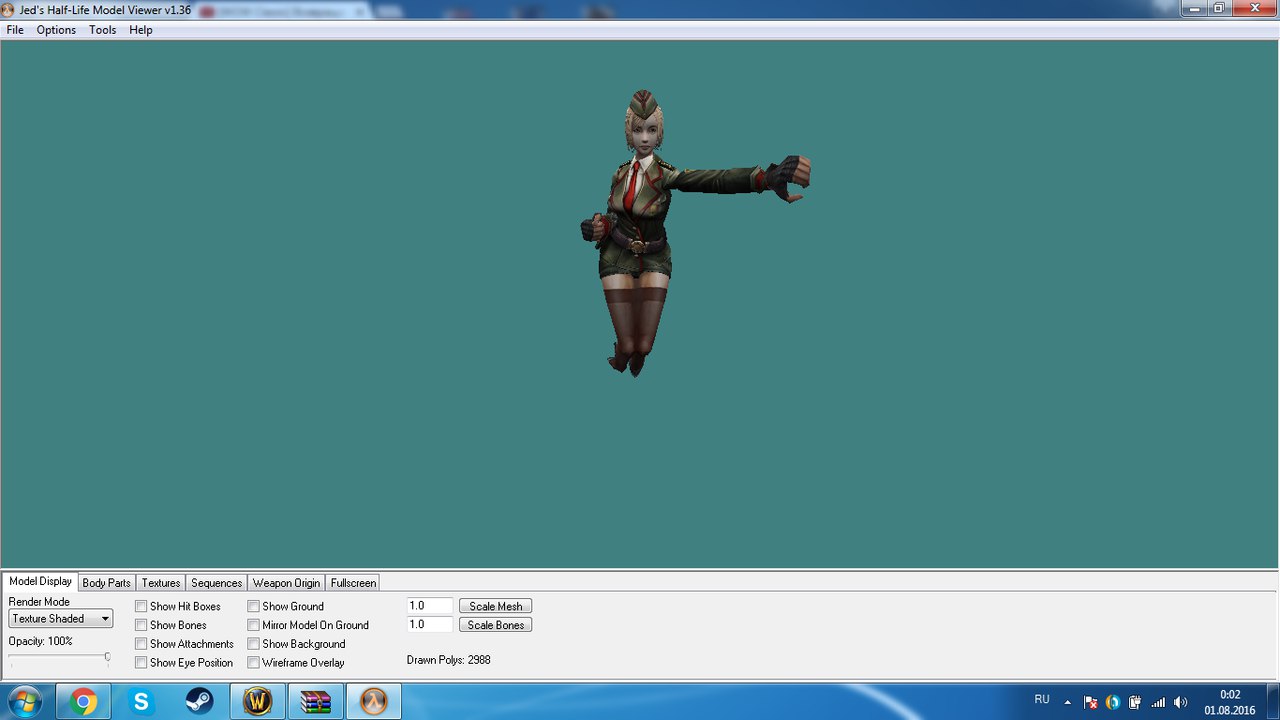Viewport: 1280px width, 720px height.
Task: Enable Show Hit Boxes
Action: point(141,606)
